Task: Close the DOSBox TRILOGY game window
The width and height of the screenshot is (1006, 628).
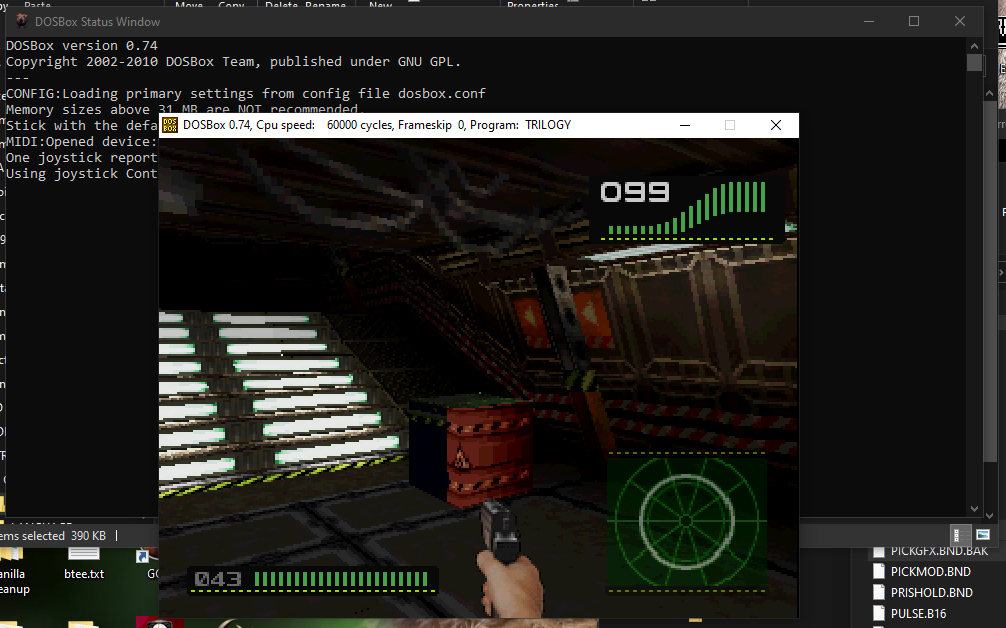Action: pos(776,125)
